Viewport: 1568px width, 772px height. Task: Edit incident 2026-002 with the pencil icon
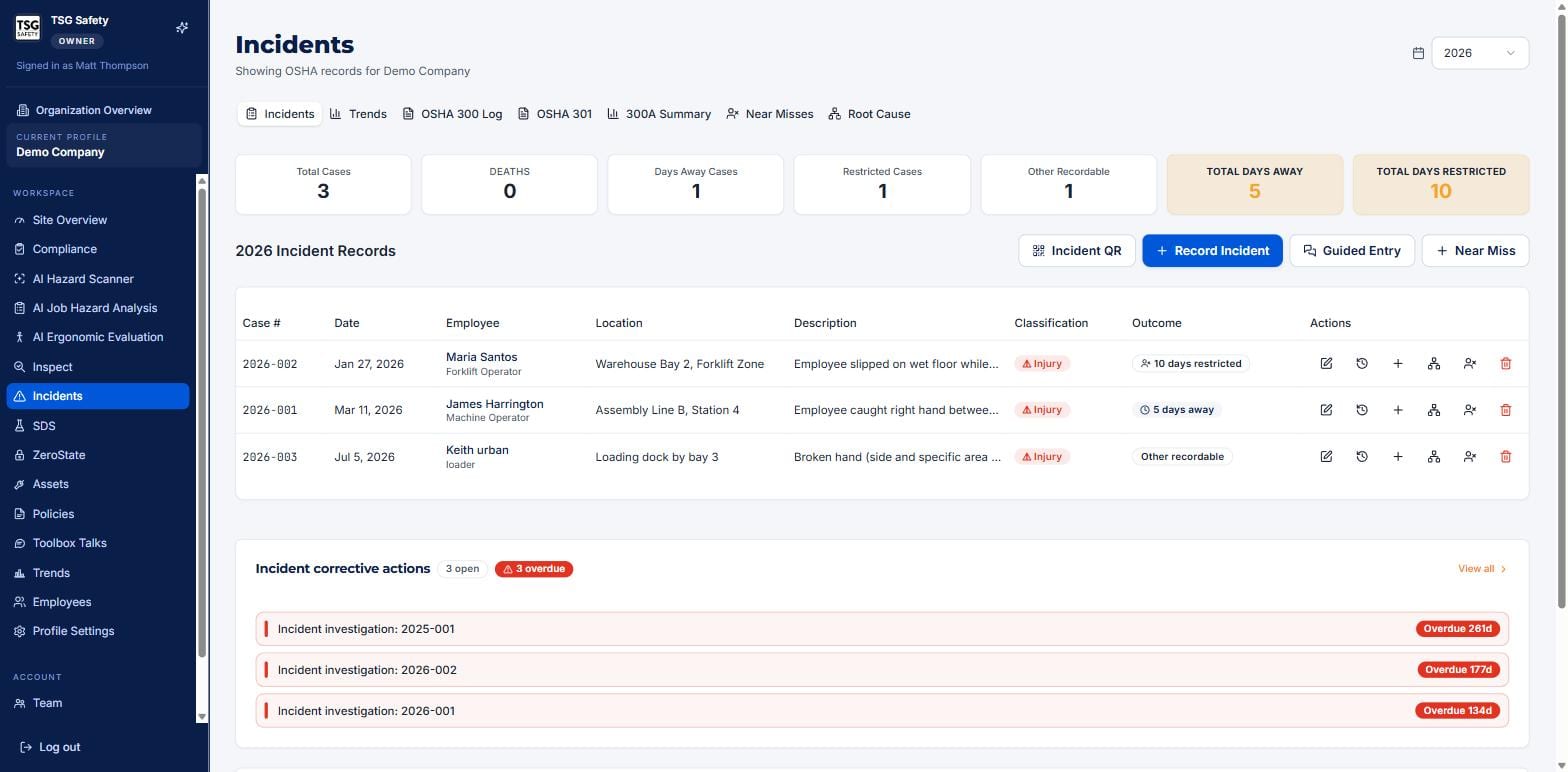(1326, 364)
